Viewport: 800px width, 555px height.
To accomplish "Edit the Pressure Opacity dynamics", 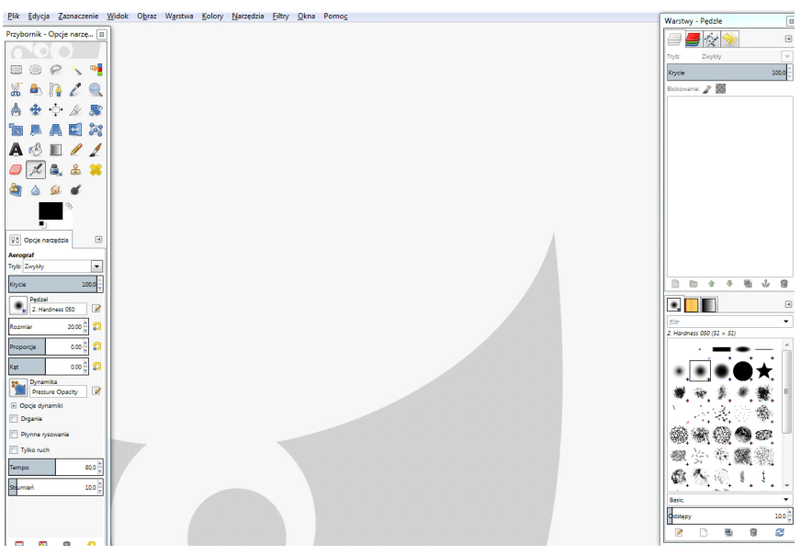I will (96, 391).
